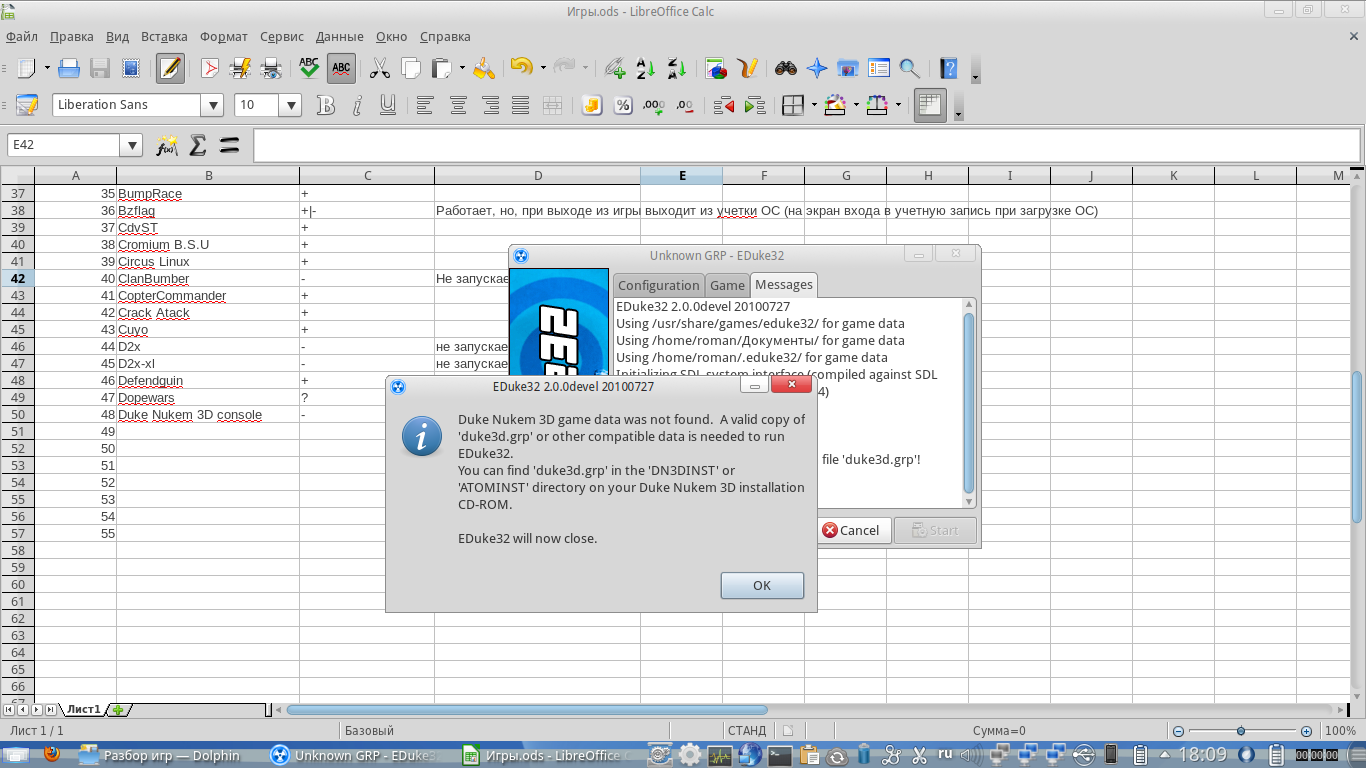1366x768 pixels.
Task: Open the Navigator star icon
Action: tap(817, 68)
